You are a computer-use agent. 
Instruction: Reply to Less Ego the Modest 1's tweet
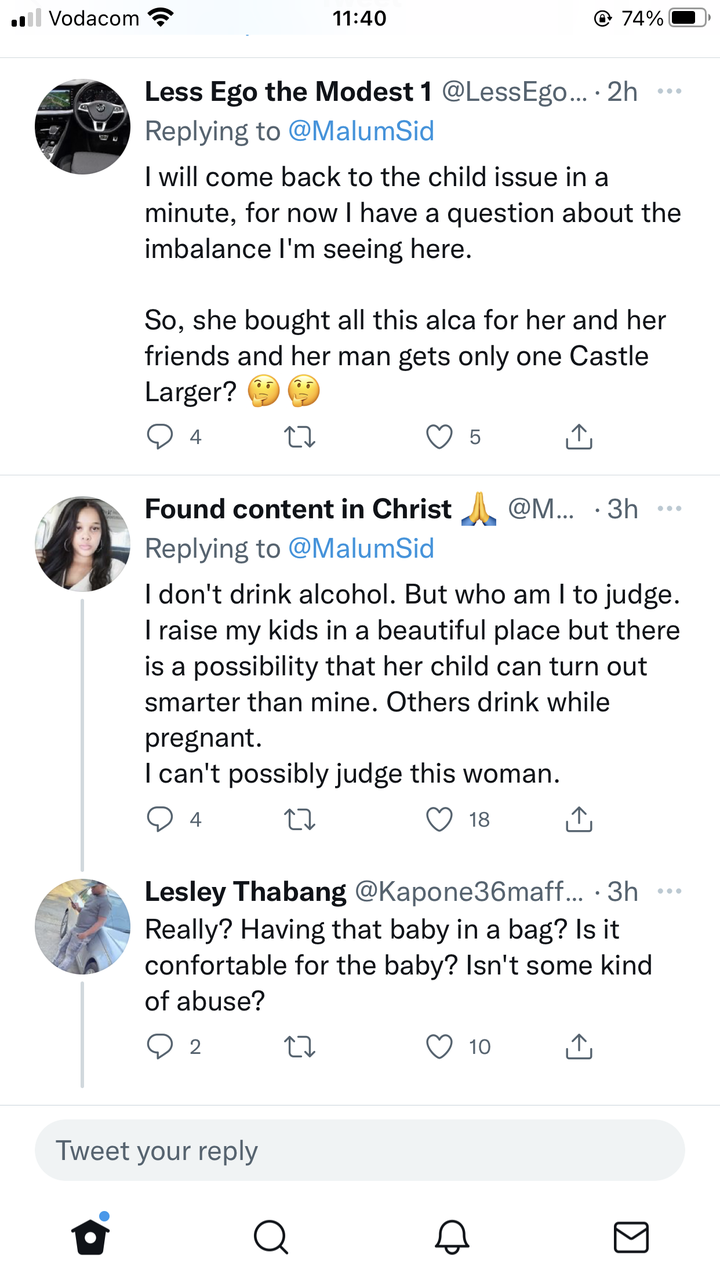(160, 437)
